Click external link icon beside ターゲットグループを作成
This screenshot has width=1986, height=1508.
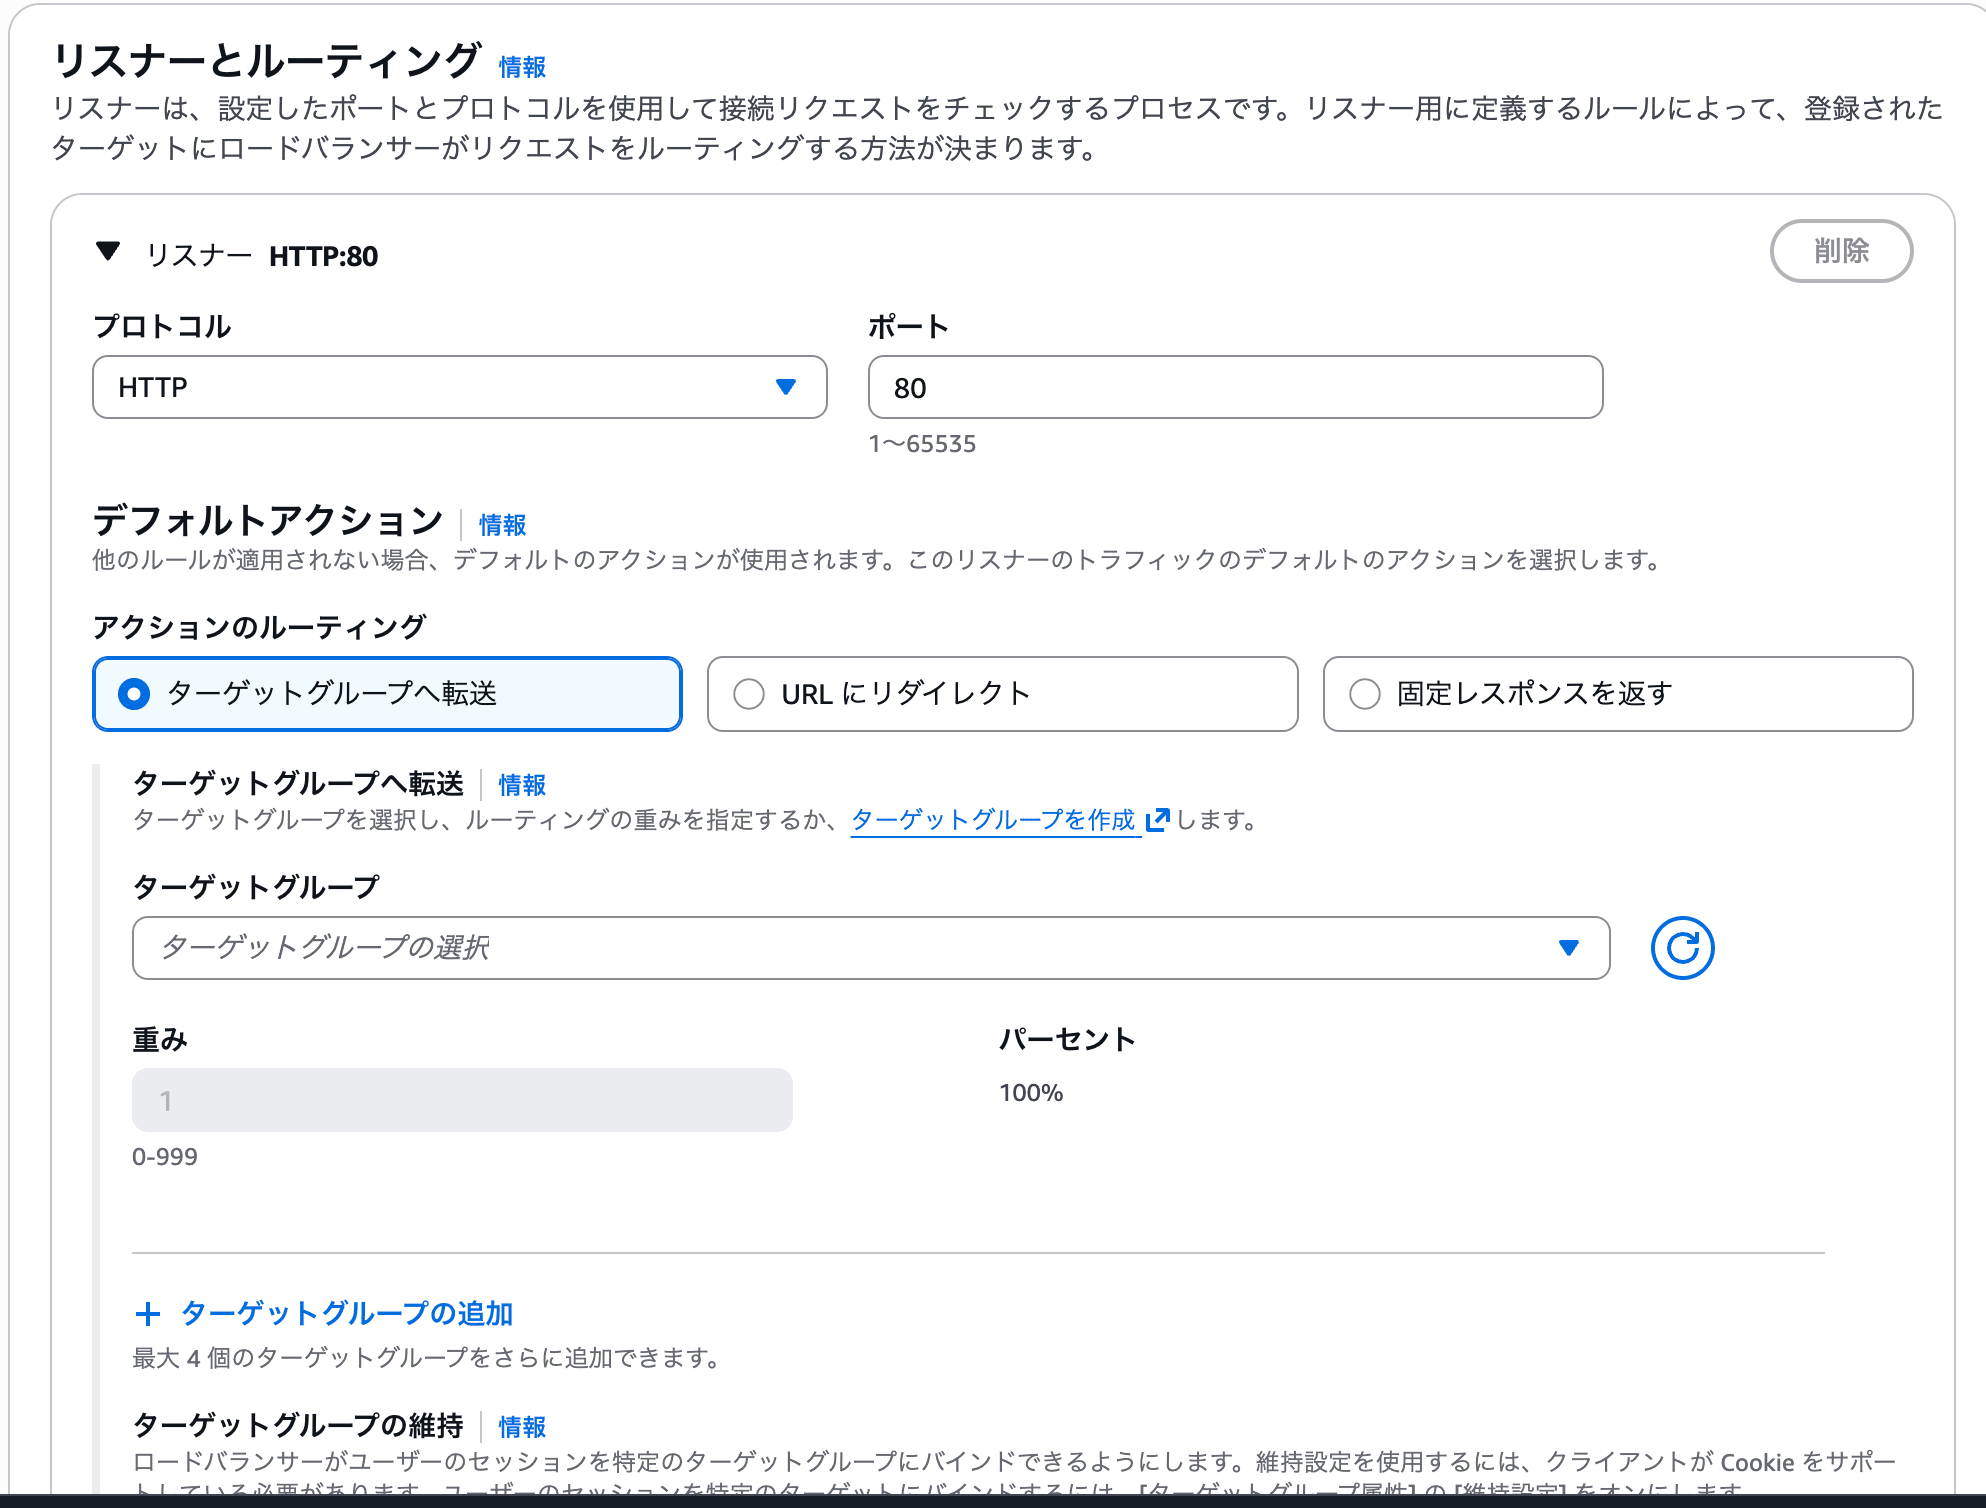pos(1157,820)
